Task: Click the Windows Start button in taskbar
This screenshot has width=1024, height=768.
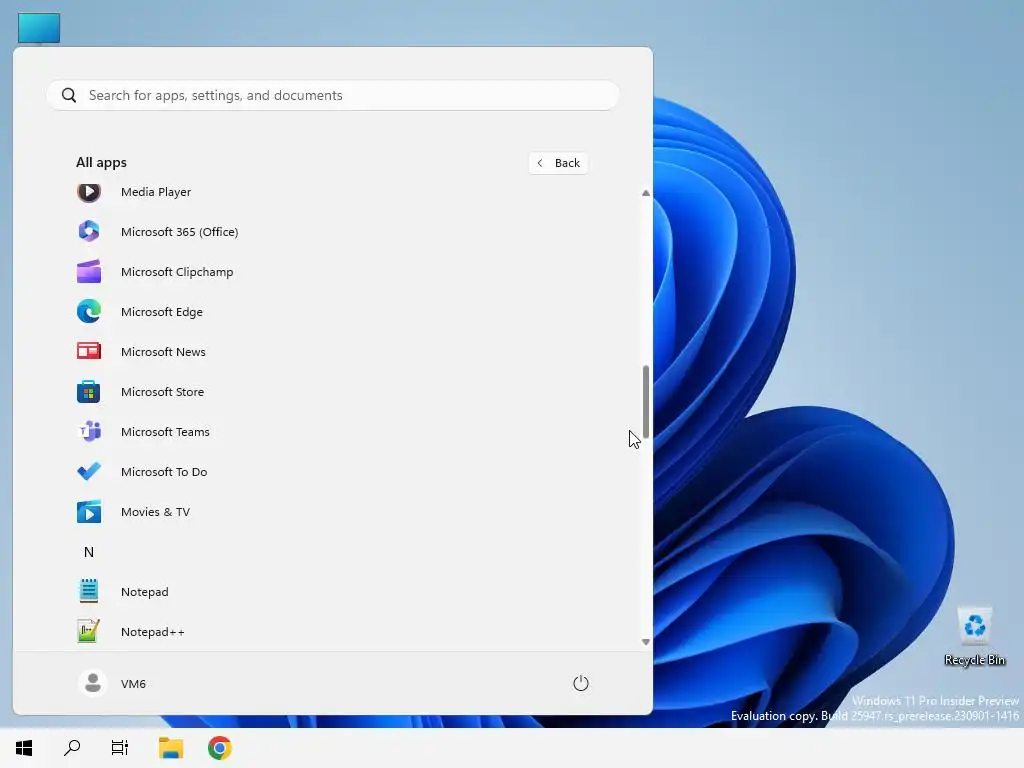Action: coord(24,748)
